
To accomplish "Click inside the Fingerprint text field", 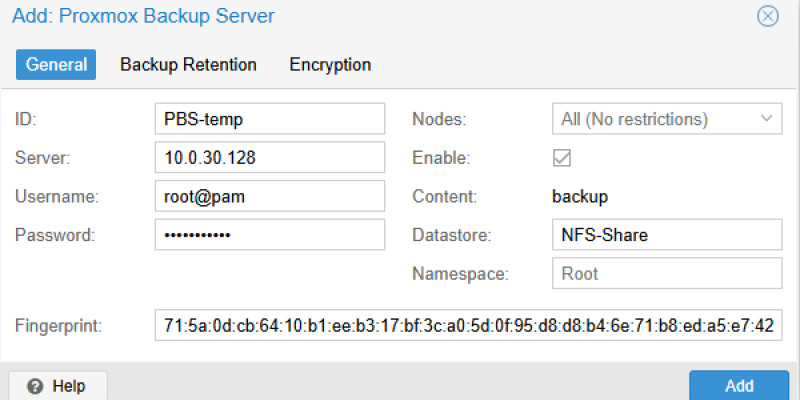I will [468, 325].
